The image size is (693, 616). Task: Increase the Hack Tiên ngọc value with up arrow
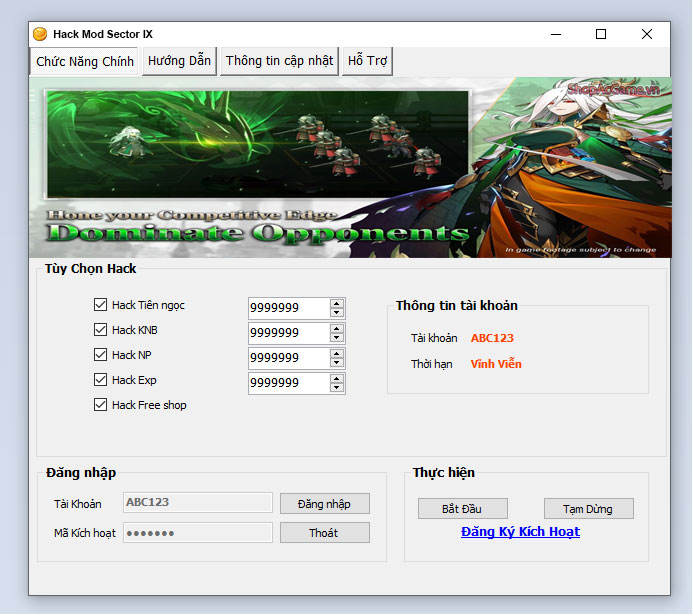point(337,304)
